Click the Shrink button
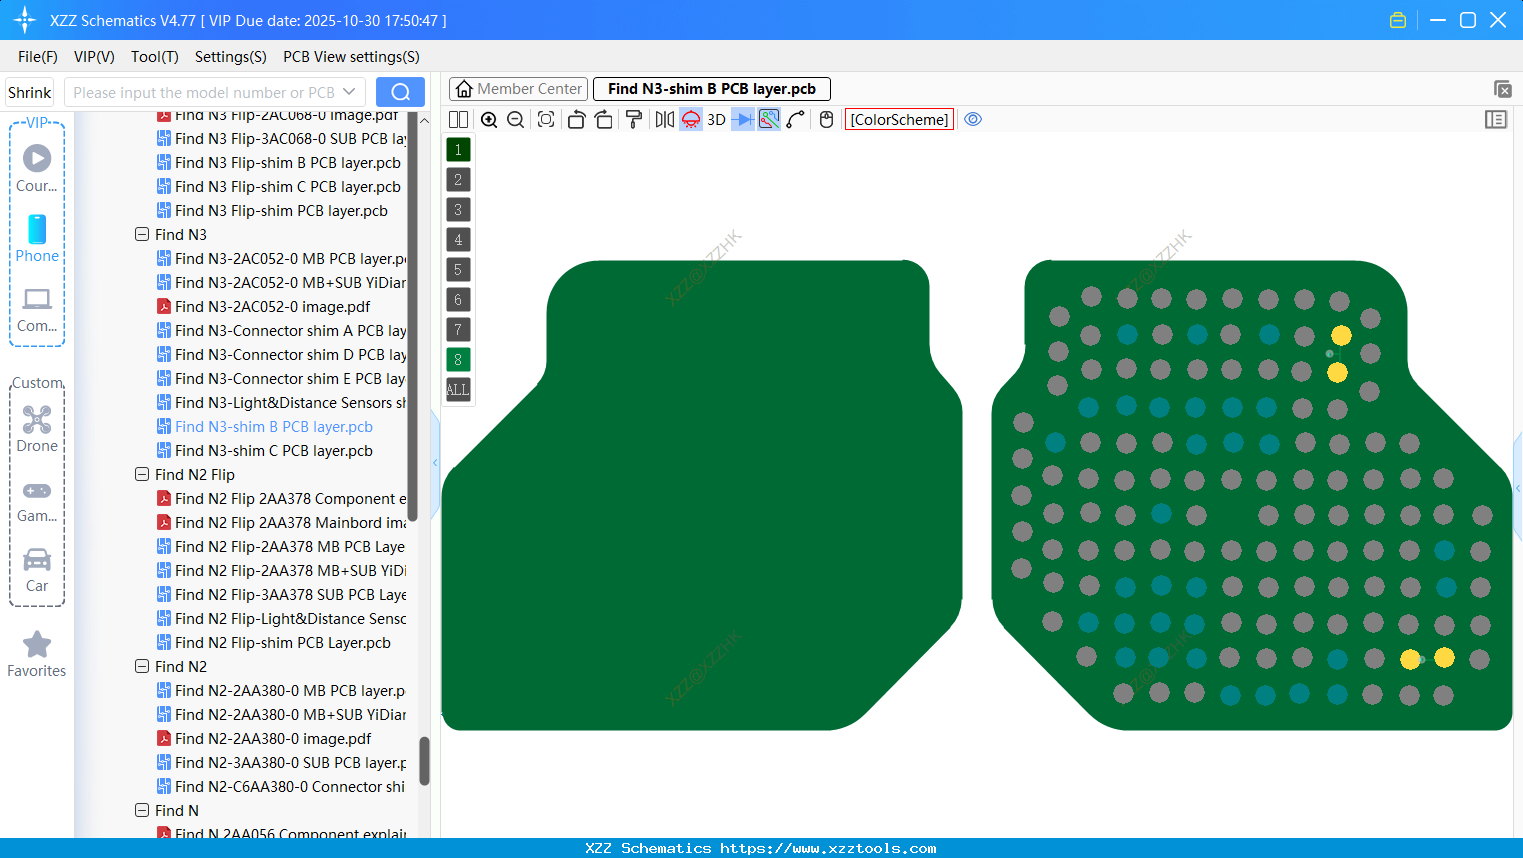The image size is (1523, 858). coord(28,91)
